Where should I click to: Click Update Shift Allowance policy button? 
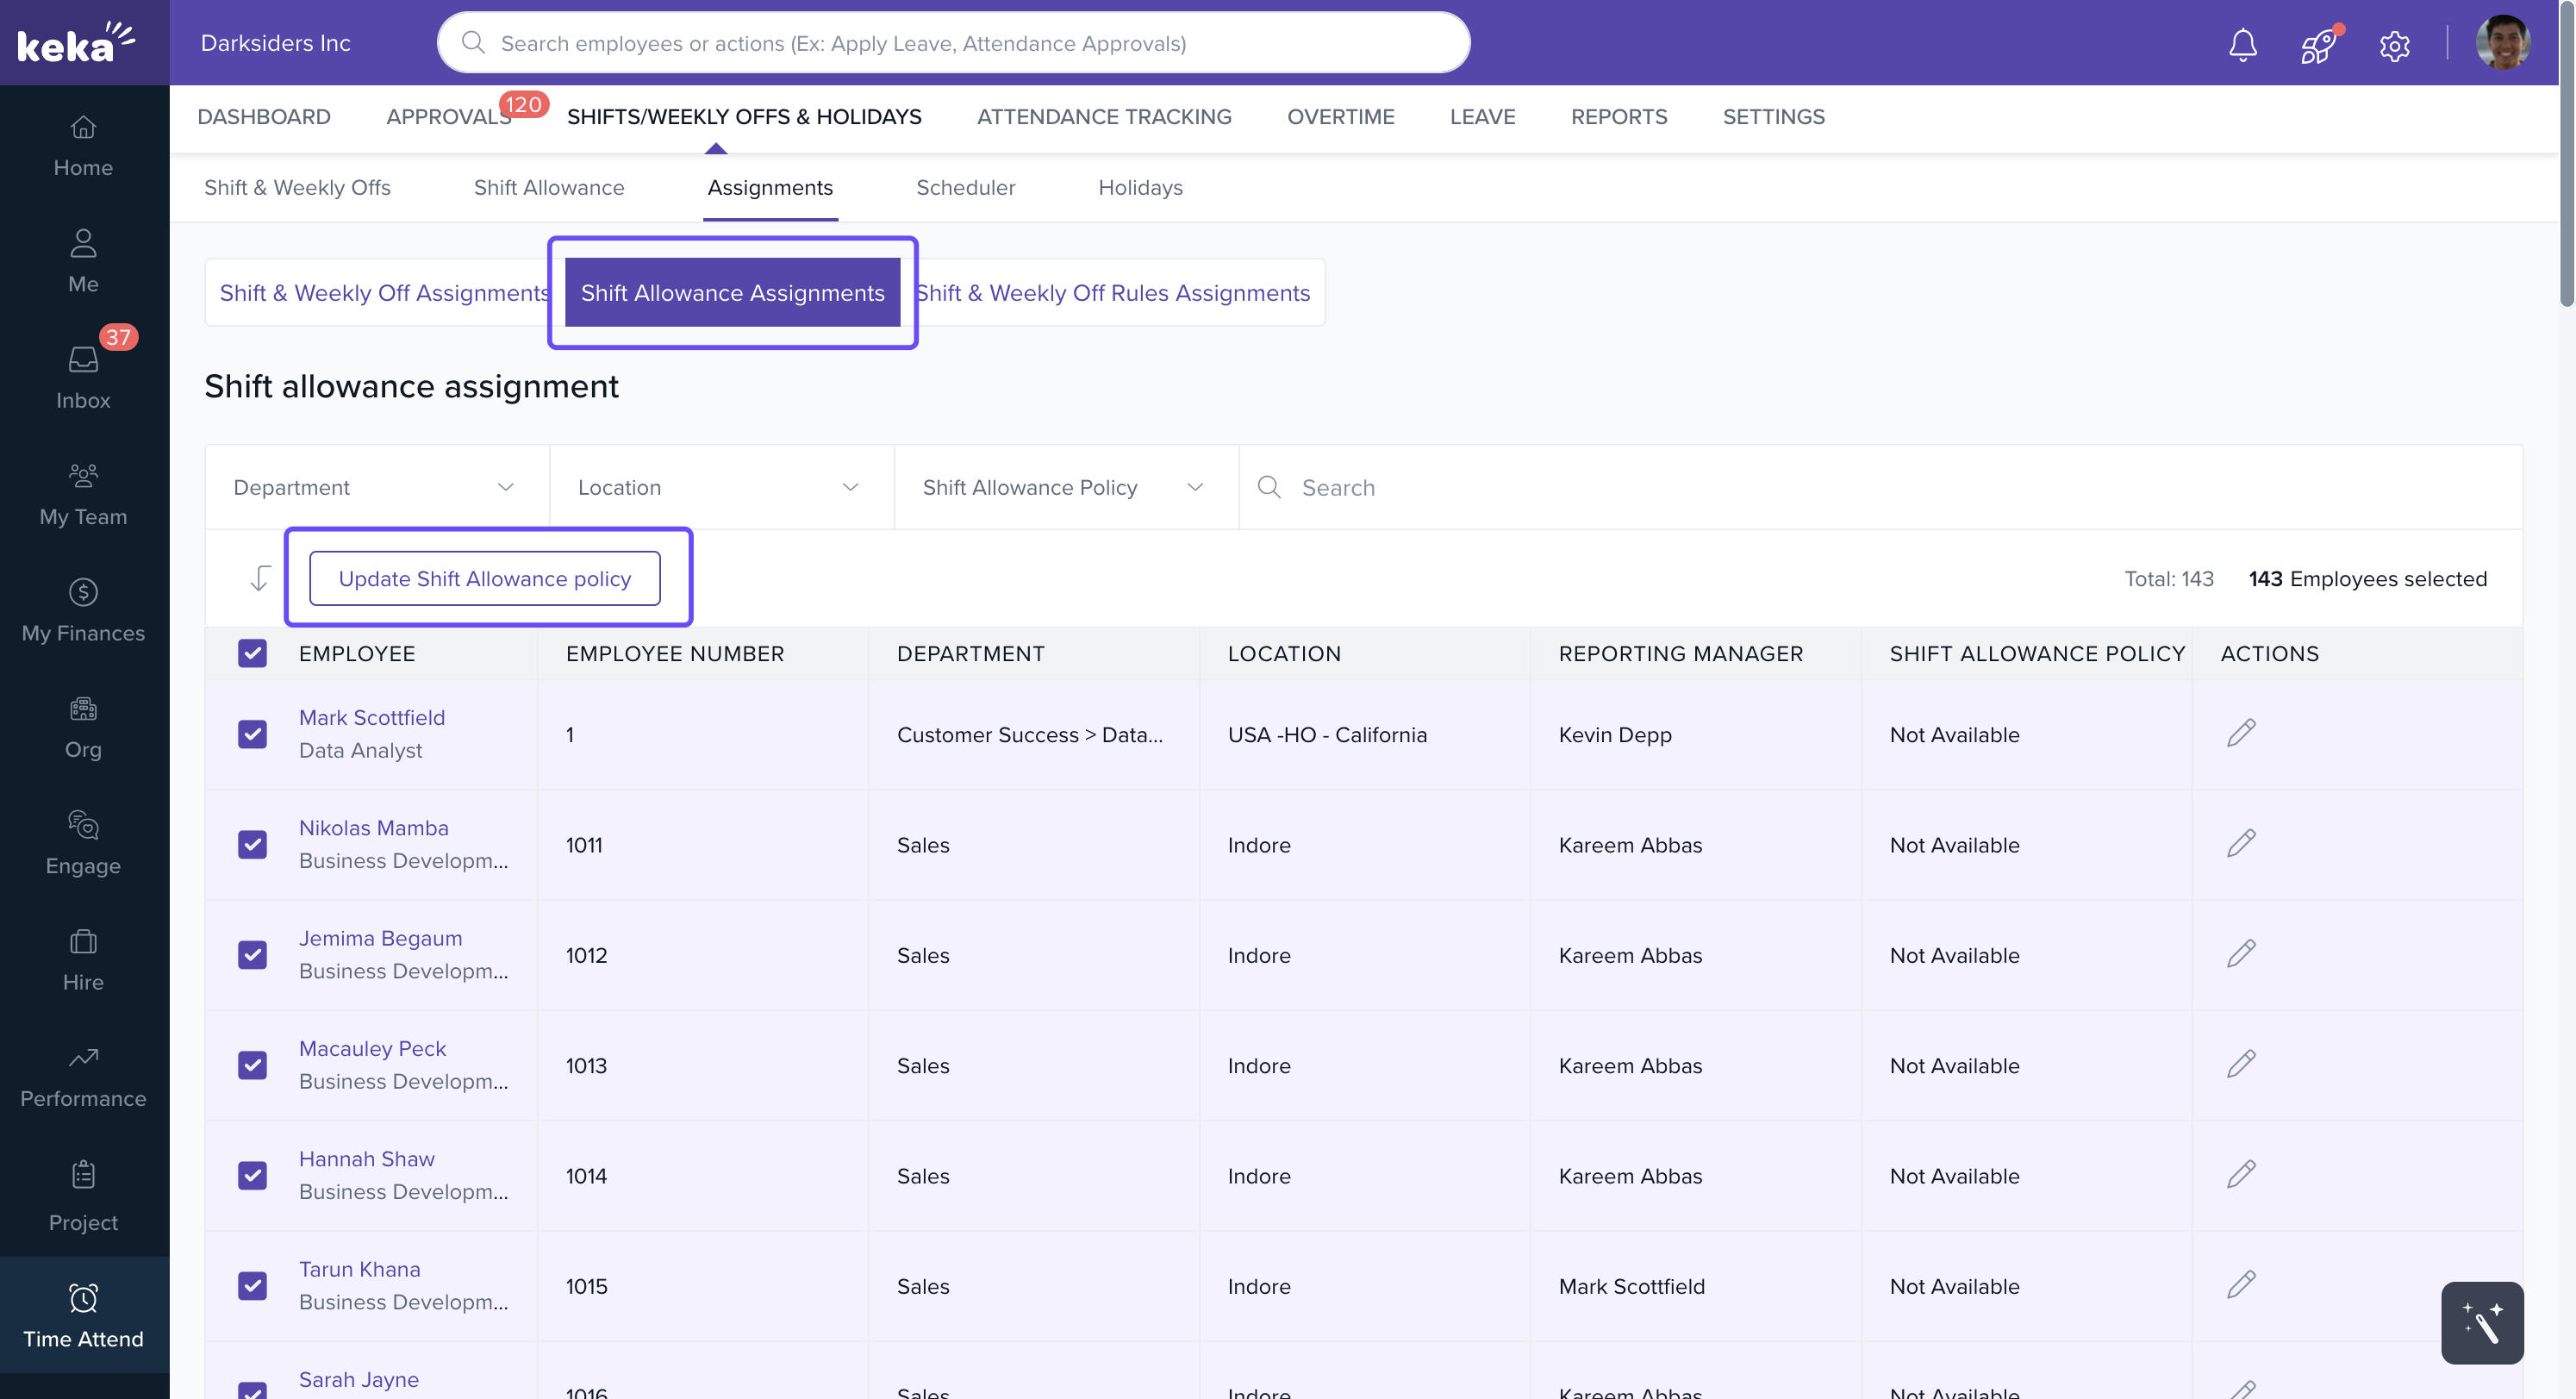point(484,578)
